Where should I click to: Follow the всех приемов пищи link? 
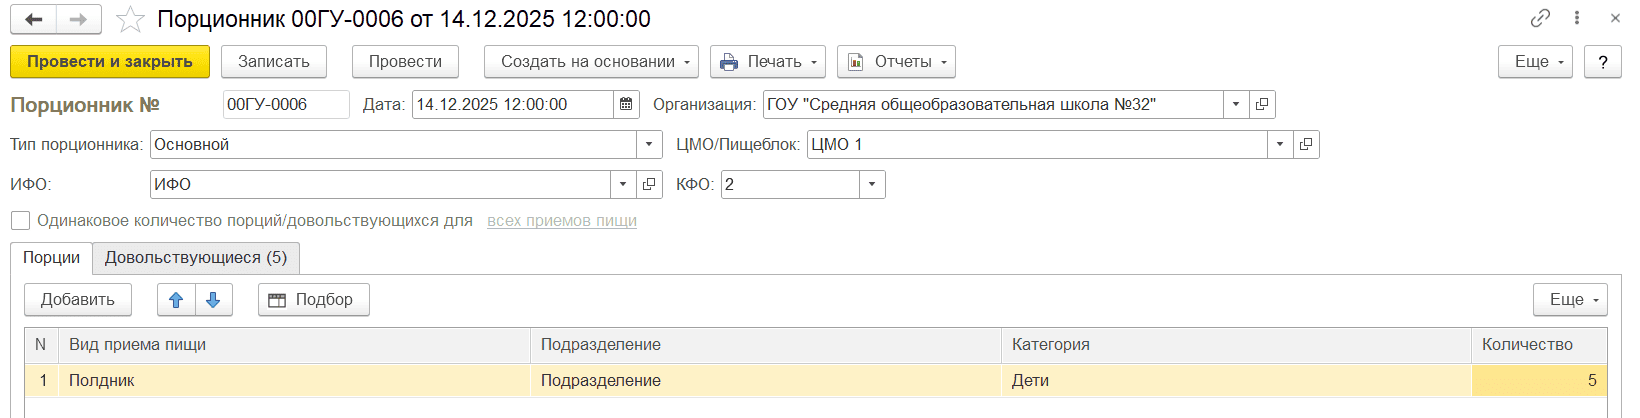561,220
